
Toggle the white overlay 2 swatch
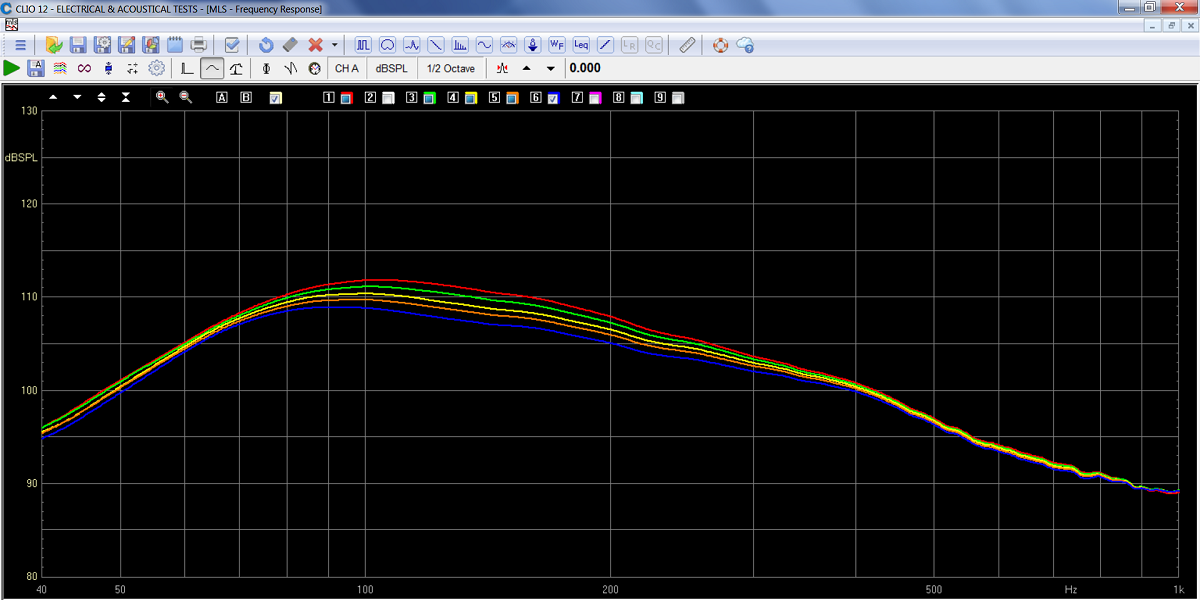click(386, 98)
